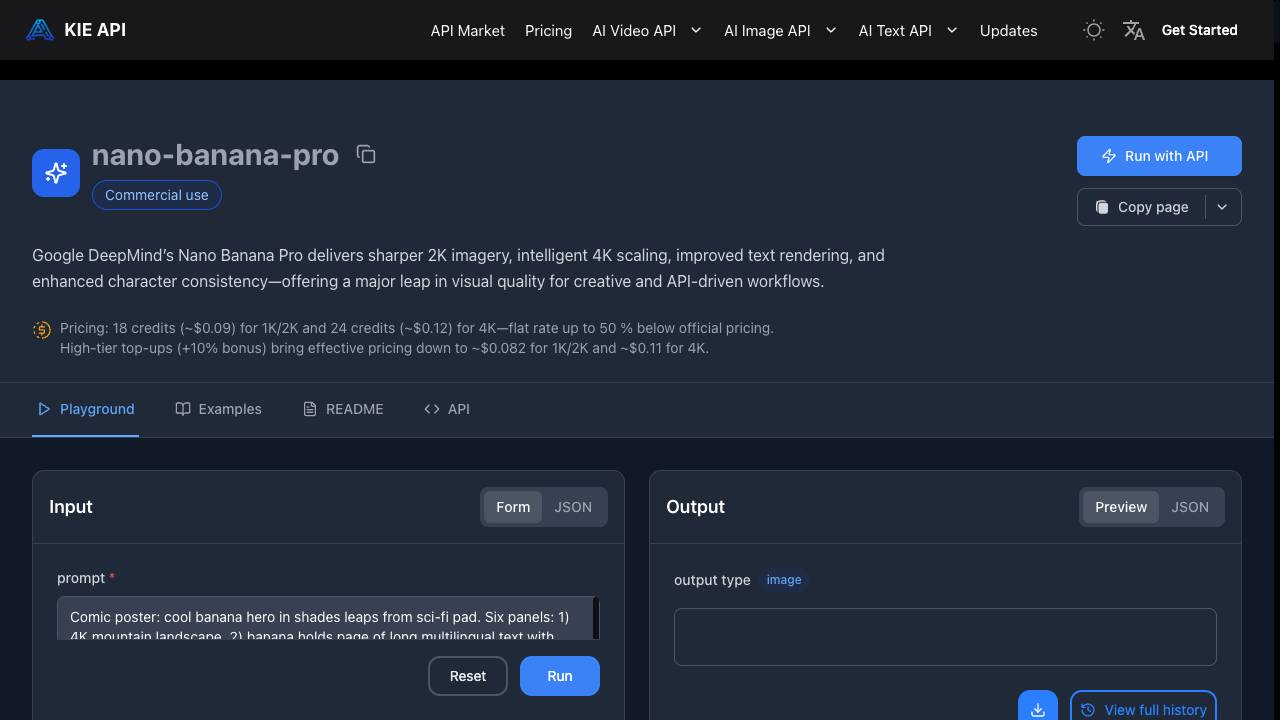The image size is (1280, 720).
Task: Click the 'output type' label
Action: pyautogui.click(x=712, y=580)
